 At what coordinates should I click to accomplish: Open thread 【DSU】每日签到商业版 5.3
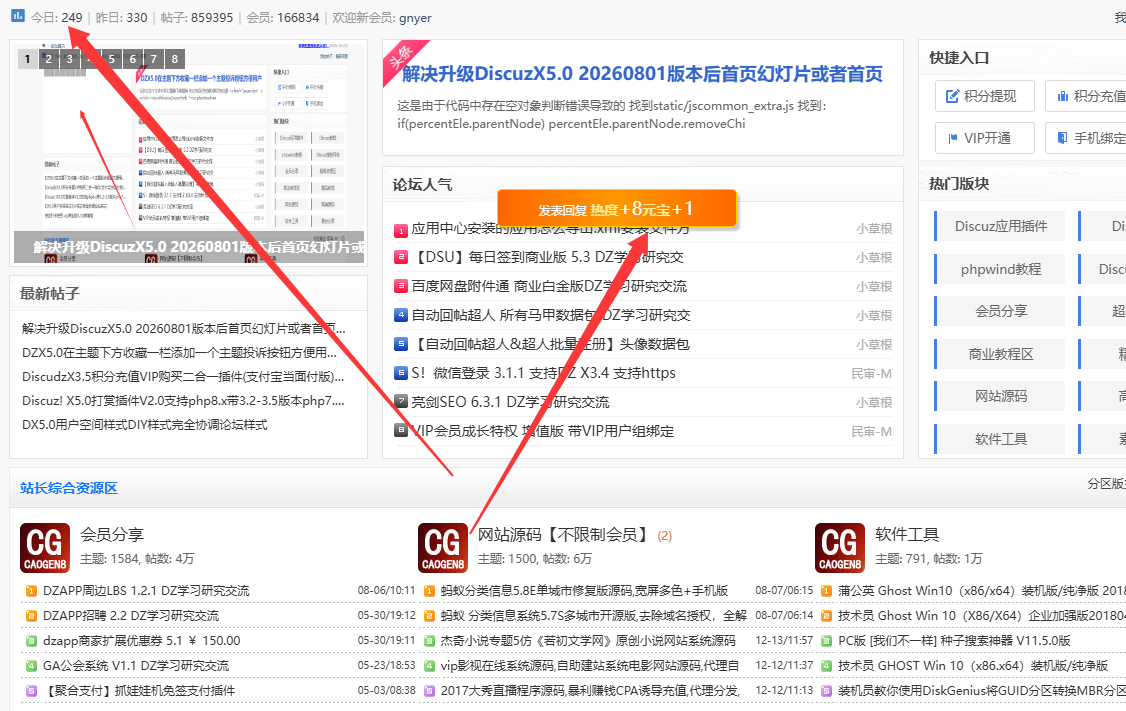547,257
